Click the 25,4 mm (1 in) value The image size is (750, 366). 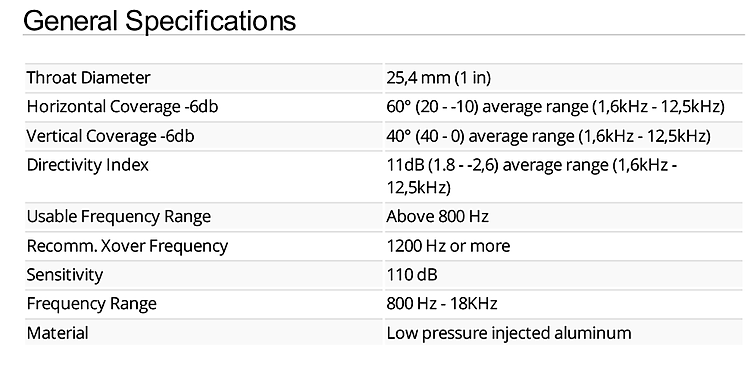[x=439, y=78]
